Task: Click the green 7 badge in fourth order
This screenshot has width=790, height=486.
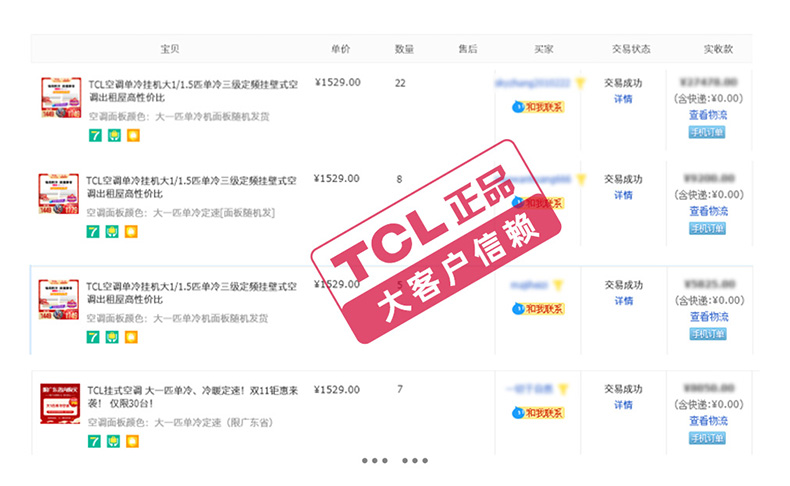Action: (x=94, y=442)
